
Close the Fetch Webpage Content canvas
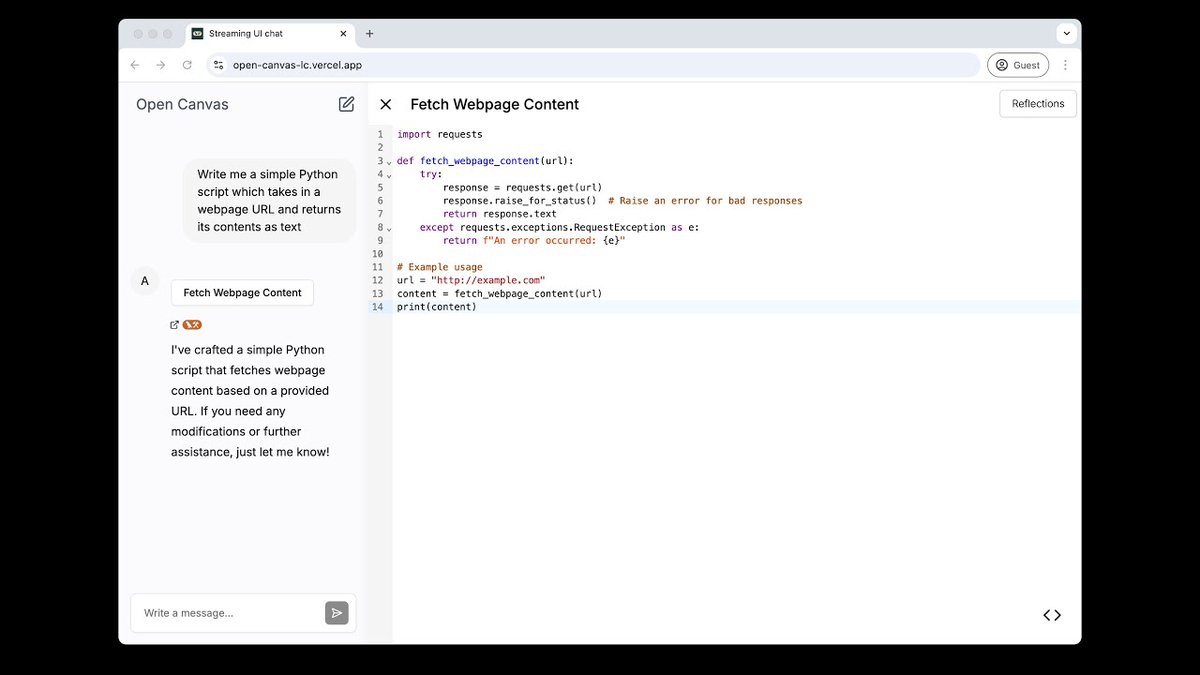(x=386, y=104)
